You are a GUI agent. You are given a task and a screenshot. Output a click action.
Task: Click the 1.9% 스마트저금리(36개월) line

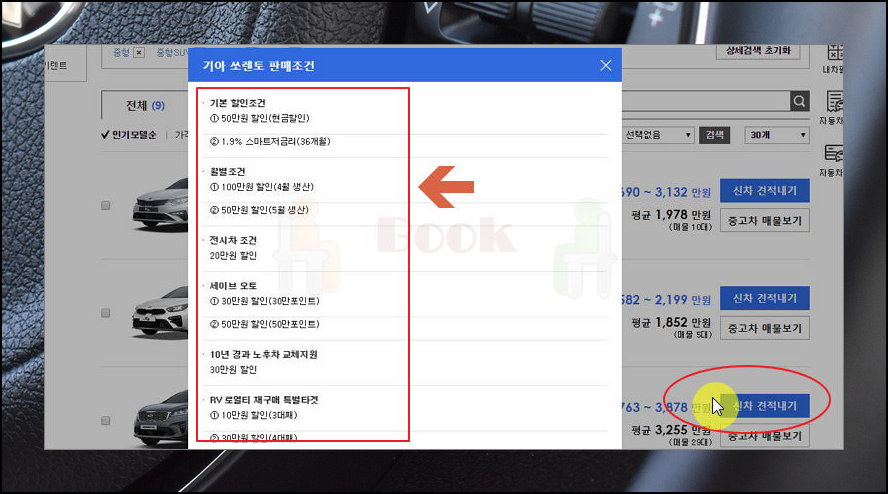pos(270,142)
